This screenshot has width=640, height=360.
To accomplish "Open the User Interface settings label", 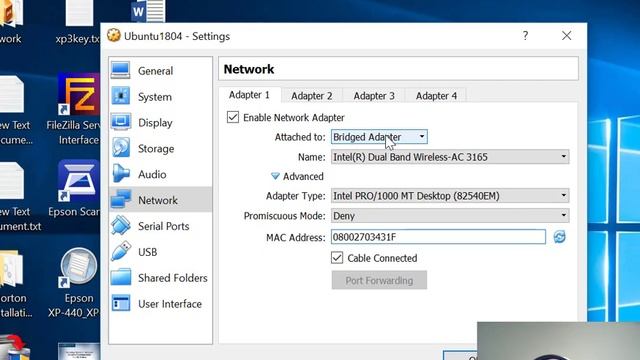I will 170,304.
